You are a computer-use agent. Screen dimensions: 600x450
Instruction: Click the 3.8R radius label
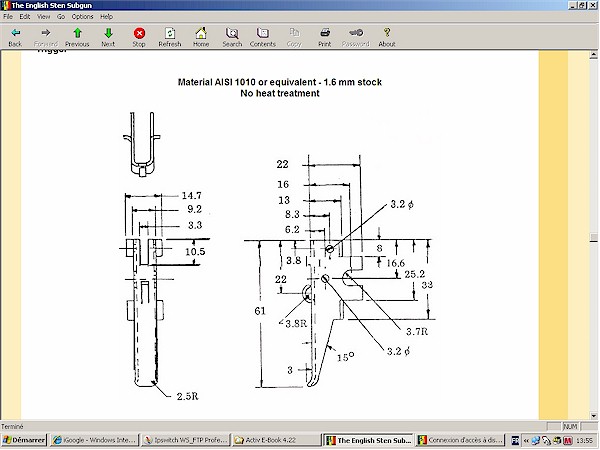(x=296, y=324)
